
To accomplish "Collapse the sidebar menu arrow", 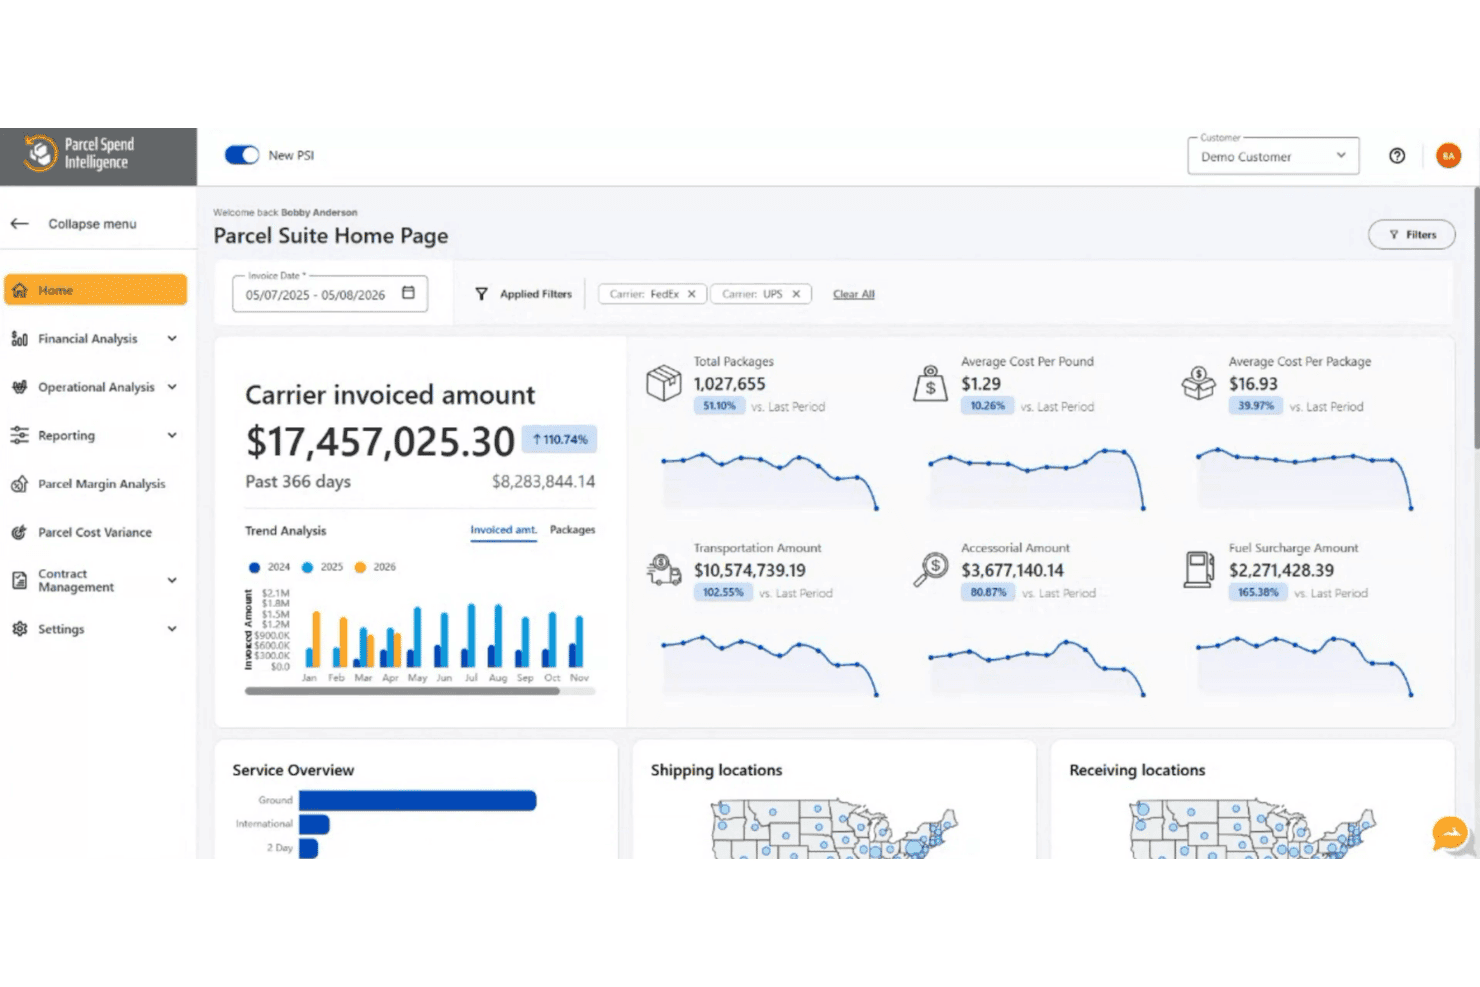I will (x=20, y=224).
